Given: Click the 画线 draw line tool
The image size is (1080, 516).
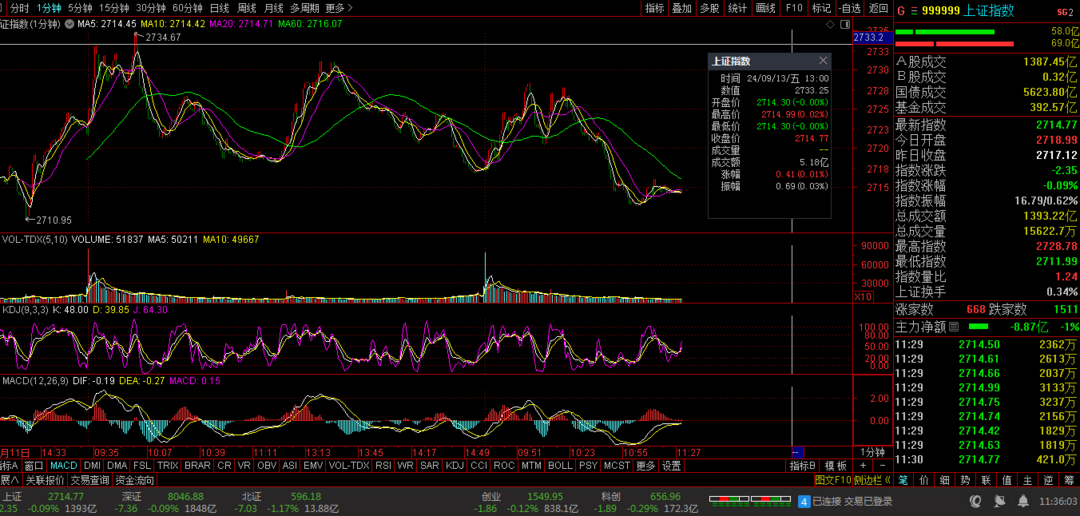Looking at the screenshot, I should point(765,8).
